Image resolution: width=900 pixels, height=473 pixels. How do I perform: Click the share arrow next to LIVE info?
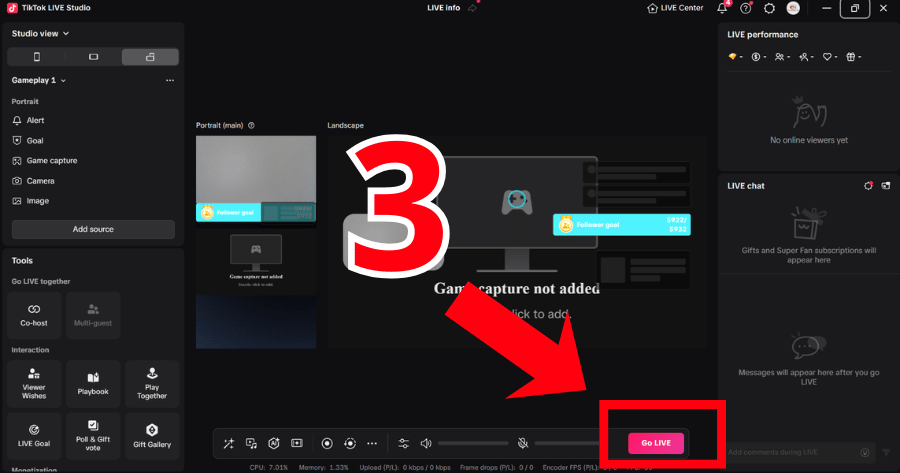click(472, 8)
